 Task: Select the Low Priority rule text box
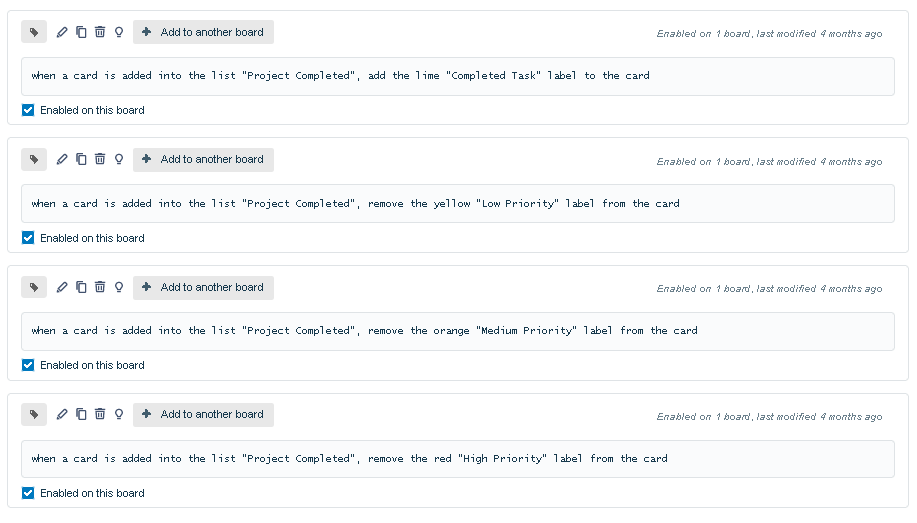pyautogui.click(x=458, y=204)
